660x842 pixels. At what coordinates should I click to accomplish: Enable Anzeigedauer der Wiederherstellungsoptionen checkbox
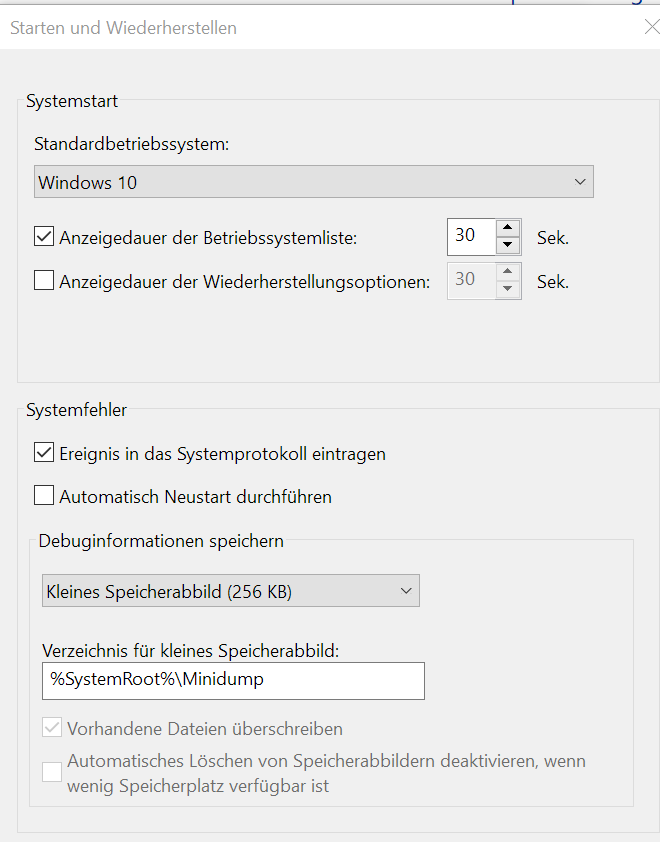pos(44,281)
